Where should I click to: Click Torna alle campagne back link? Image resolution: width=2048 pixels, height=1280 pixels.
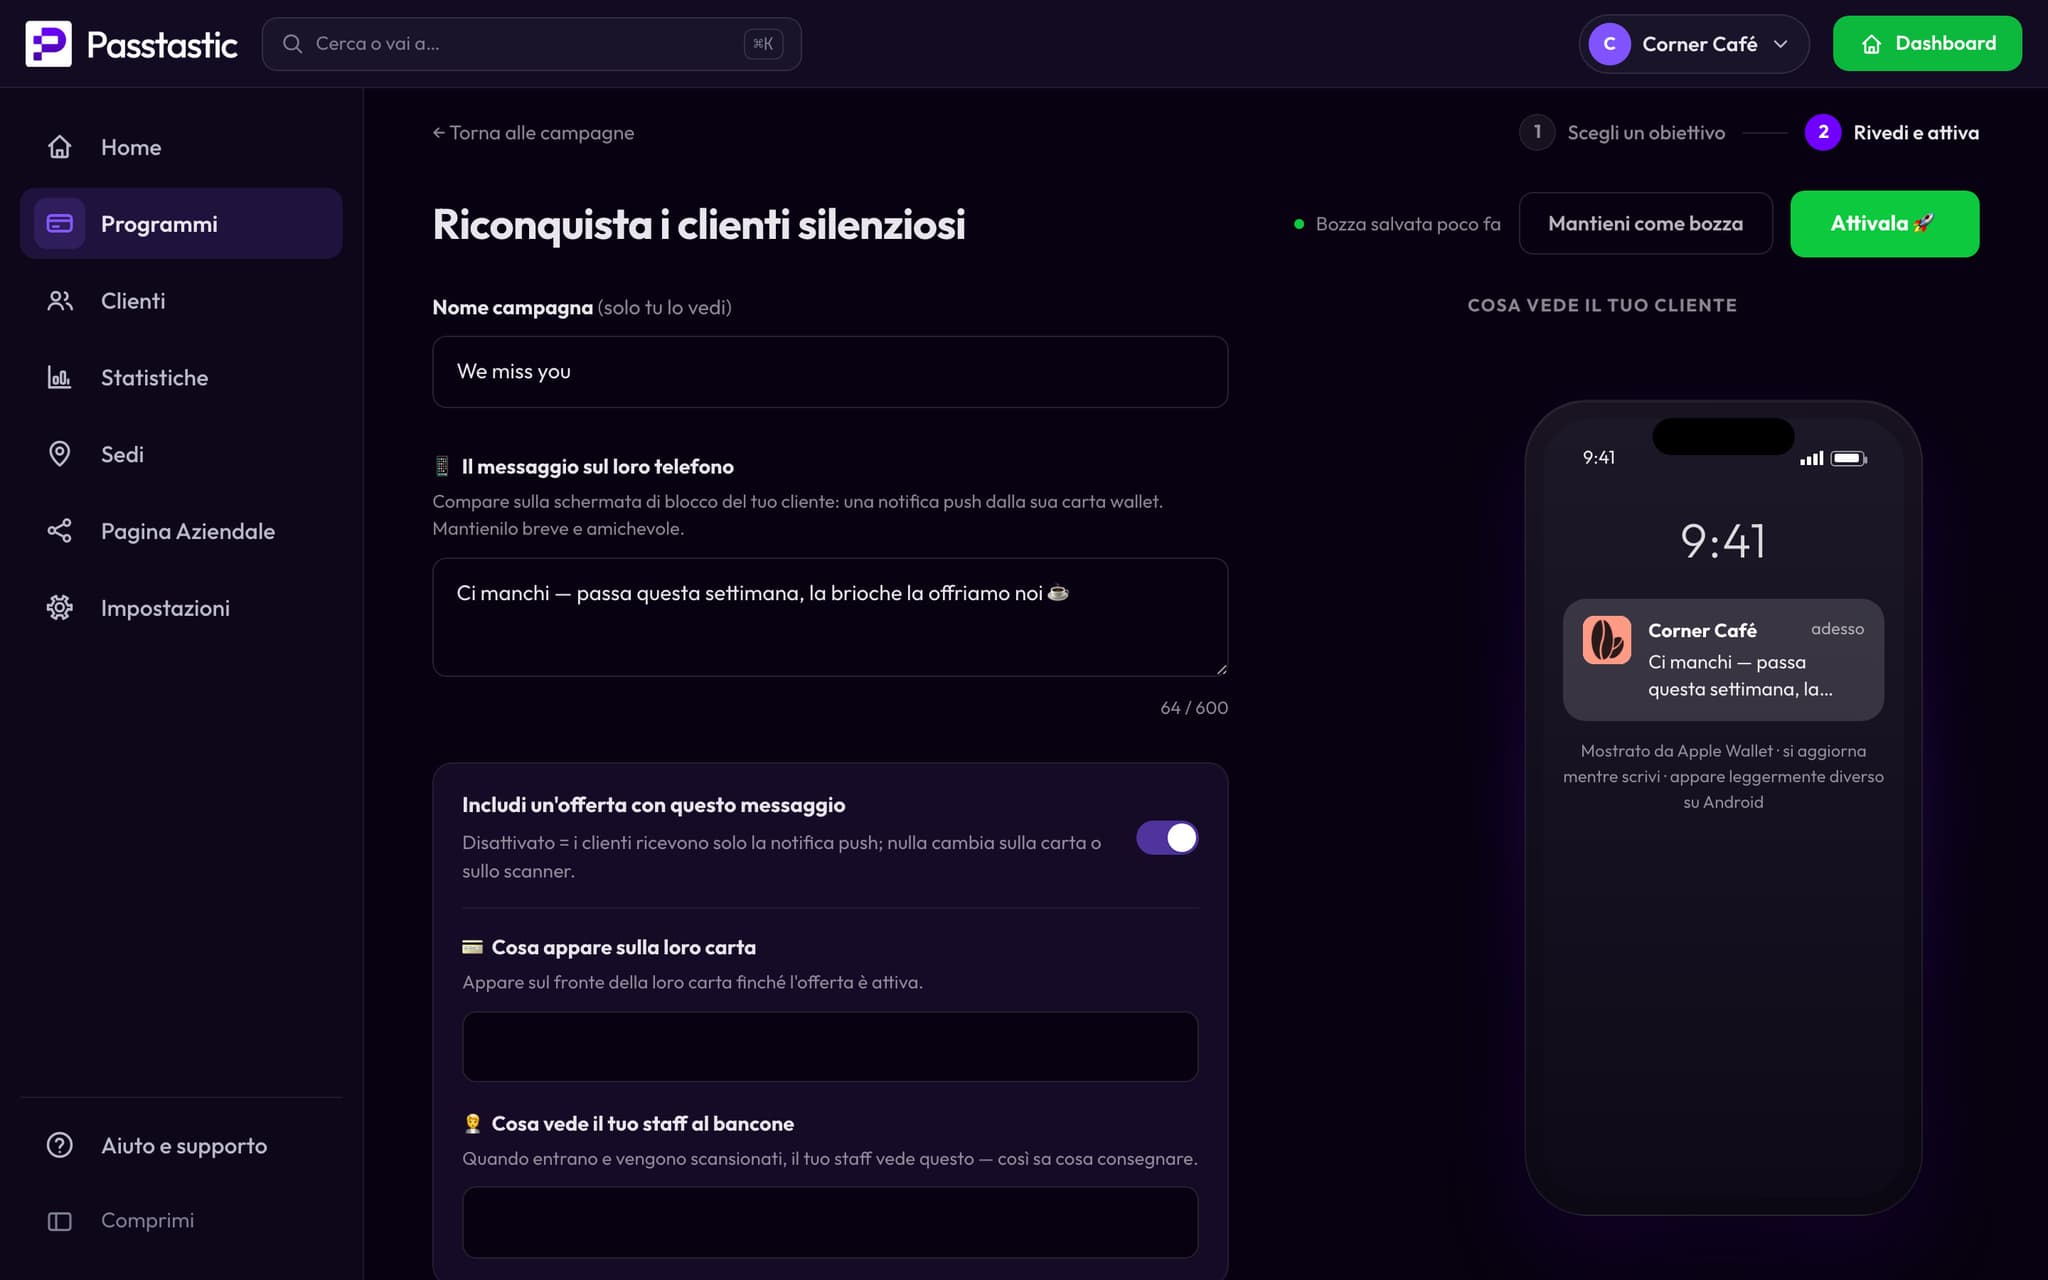[533, 133]
